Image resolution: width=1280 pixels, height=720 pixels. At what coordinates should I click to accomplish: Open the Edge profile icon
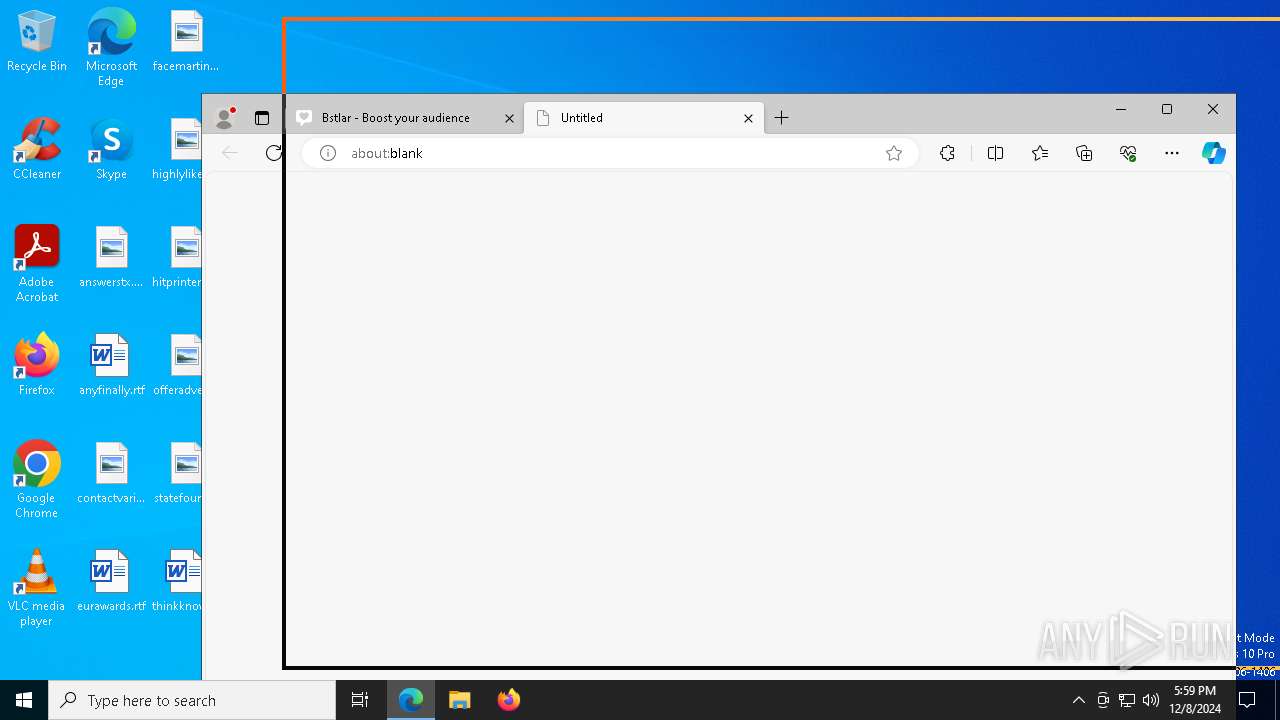point(225,118)
